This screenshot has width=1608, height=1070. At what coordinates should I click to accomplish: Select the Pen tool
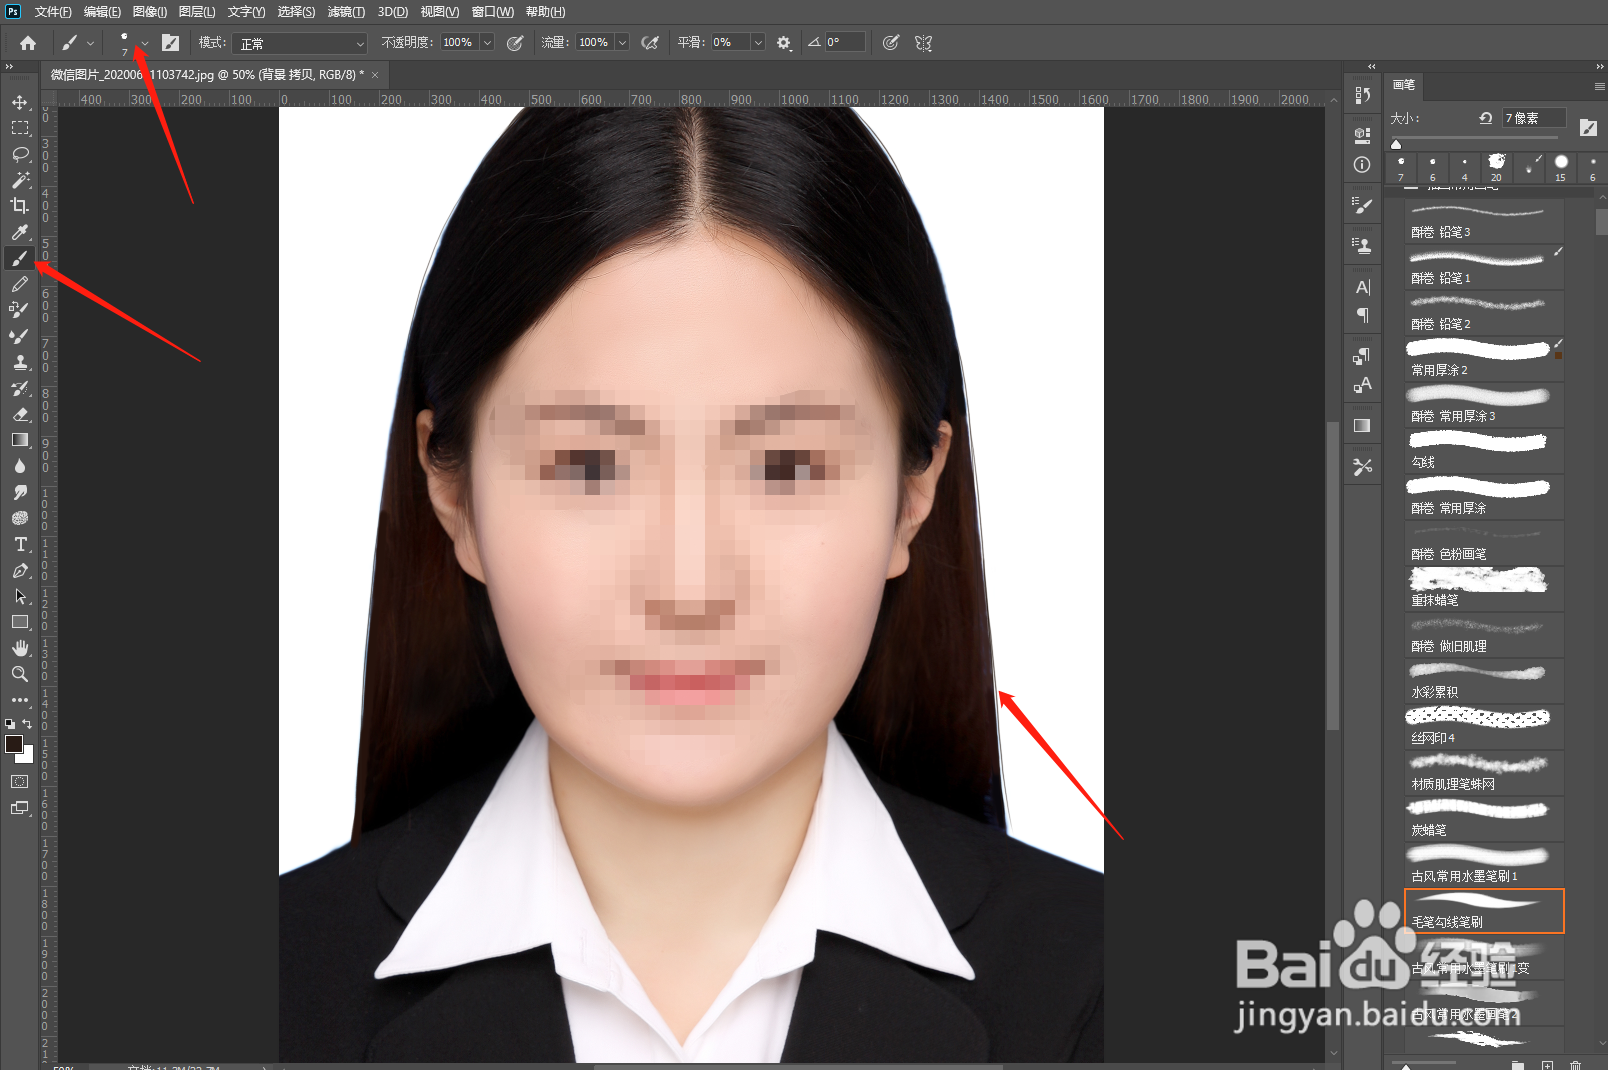[x=20, y=570]
